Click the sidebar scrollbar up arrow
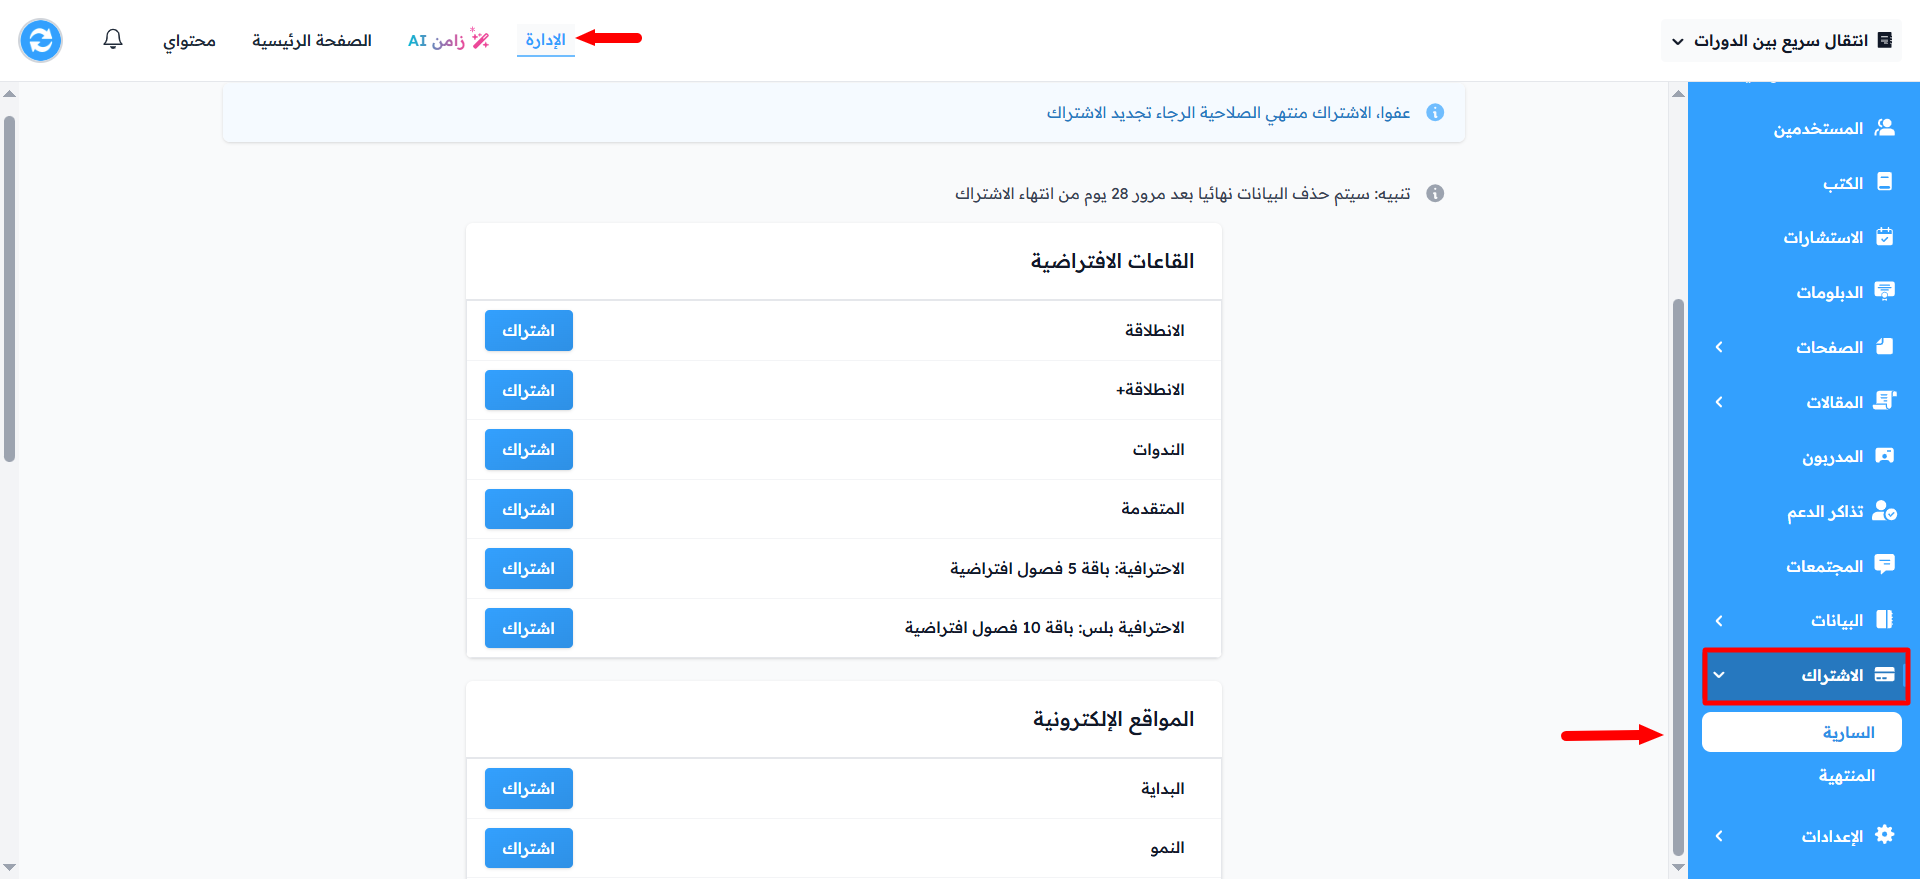 point(1678,94)
